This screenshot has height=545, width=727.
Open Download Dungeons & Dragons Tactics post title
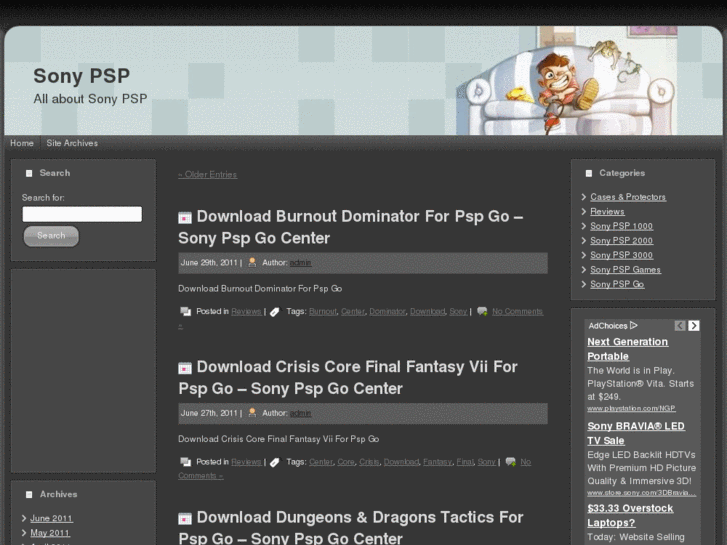click(351, 528)
